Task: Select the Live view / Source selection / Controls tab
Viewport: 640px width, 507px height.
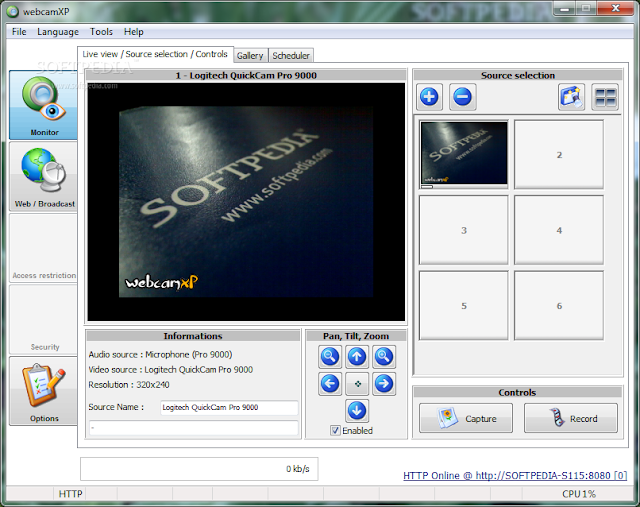Action: (x=155, y=54)
